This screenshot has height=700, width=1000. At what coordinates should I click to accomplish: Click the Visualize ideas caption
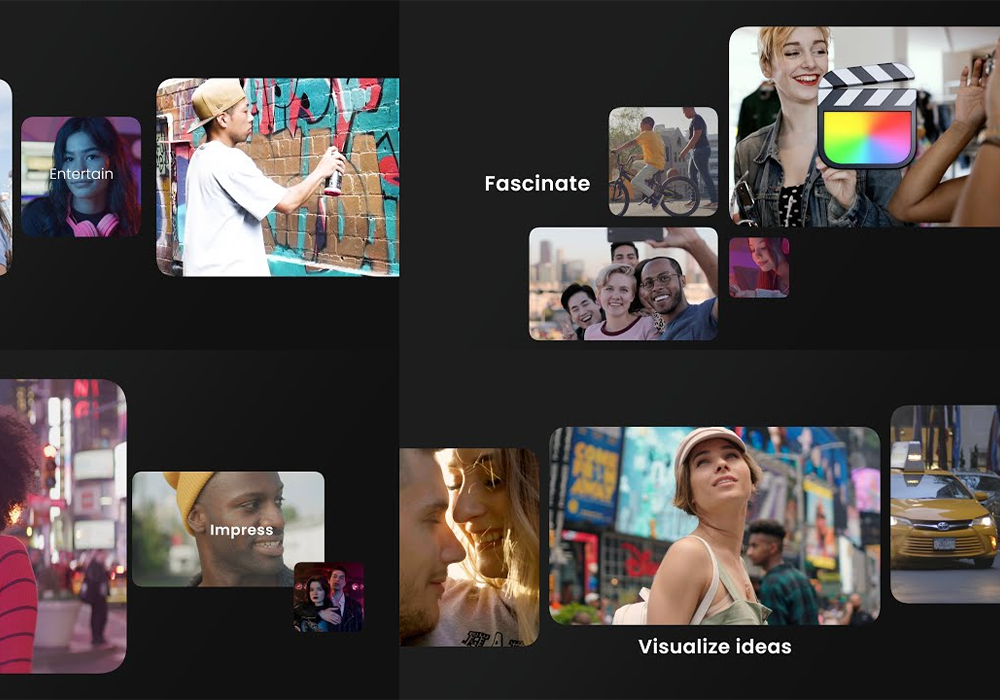[714, 647]
